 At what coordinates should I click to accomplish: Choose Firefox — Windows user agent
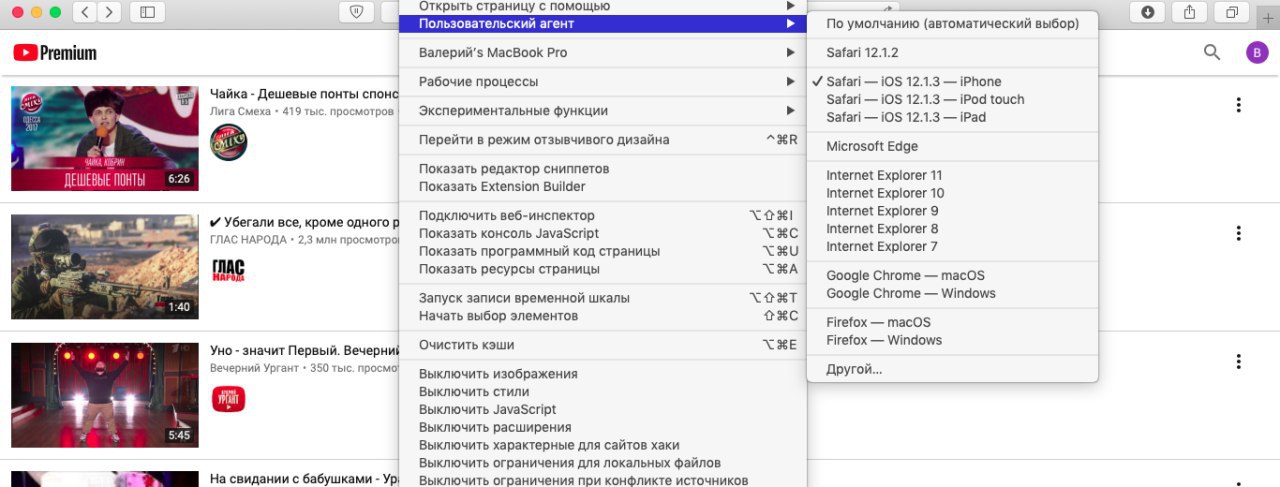coord(952,341)
